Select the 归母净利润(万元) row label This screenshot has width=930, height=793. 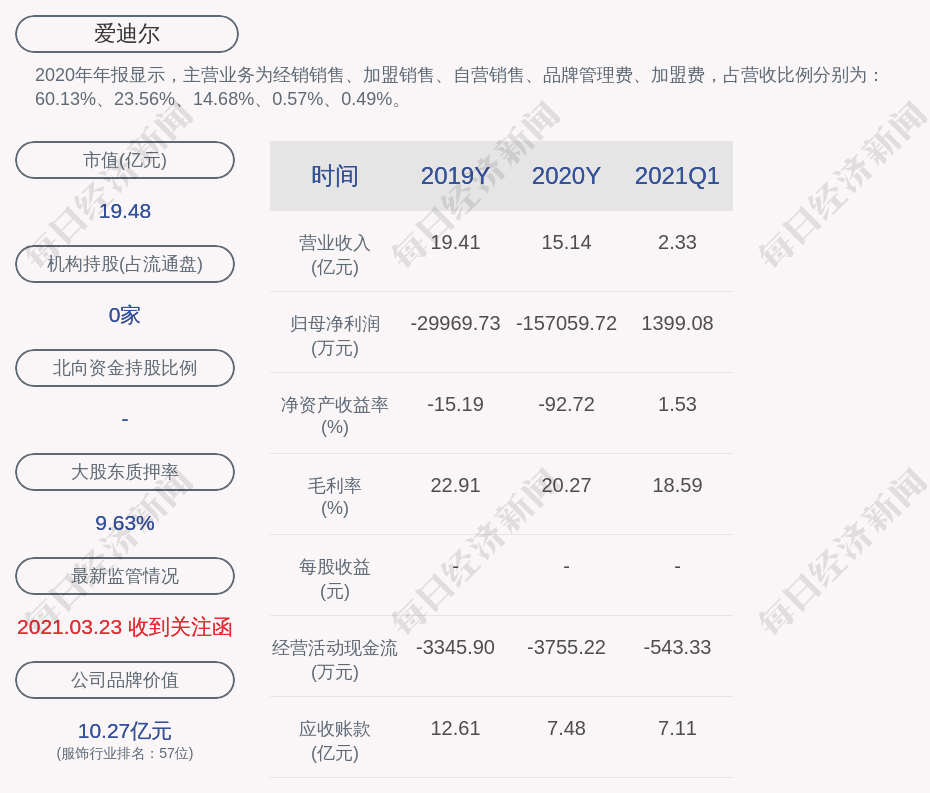tap(334, 335)
